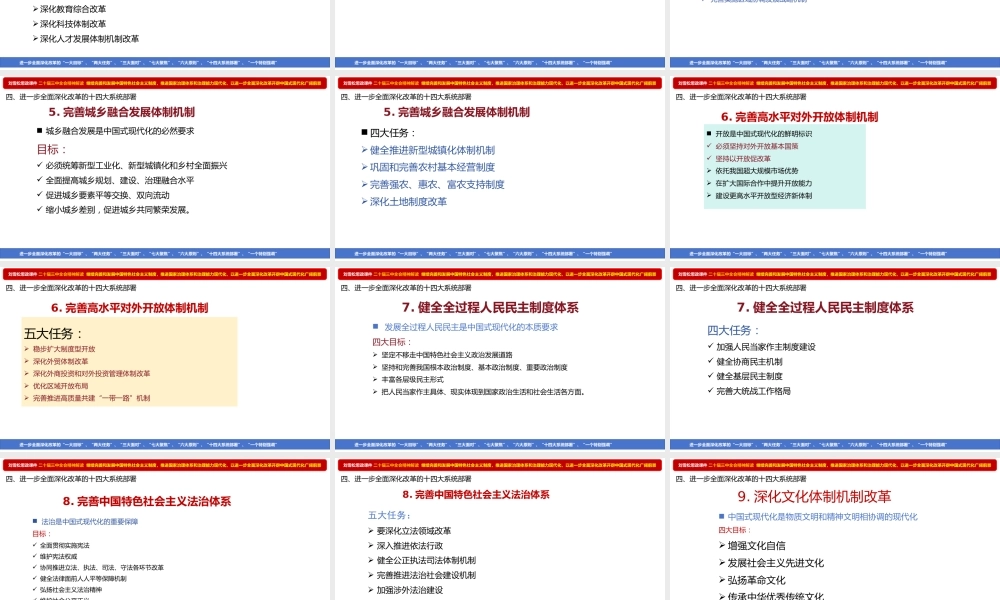
Task: Click blue line 发展全过程人民民主是中国式现代化的本质要求
Action: [x=471, y=327]
